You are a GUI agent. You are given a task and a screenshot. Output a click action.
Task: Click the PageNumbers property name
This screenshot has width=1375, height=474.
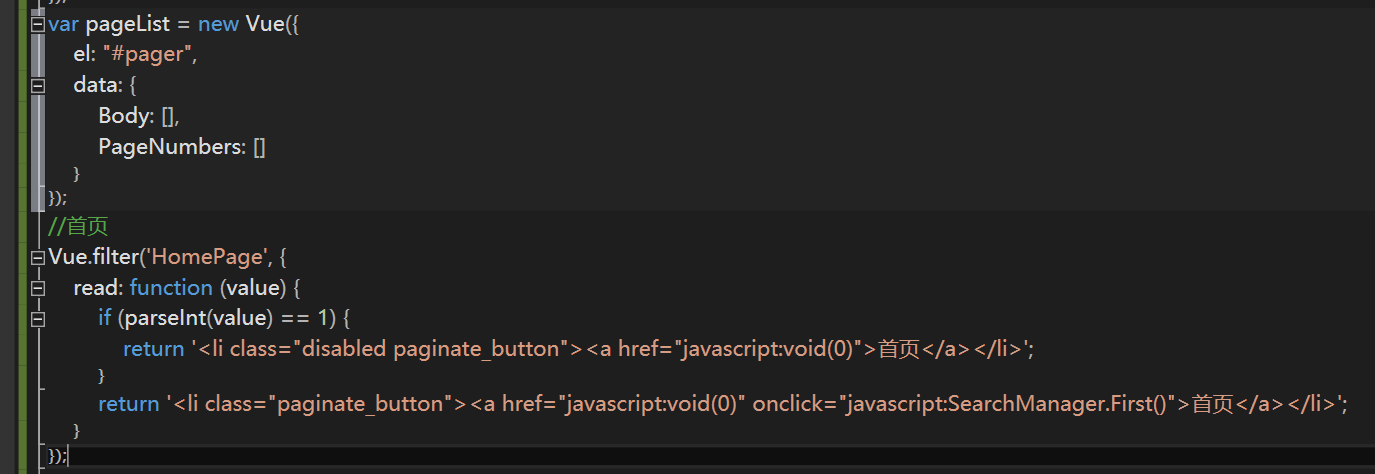[171, 148]
